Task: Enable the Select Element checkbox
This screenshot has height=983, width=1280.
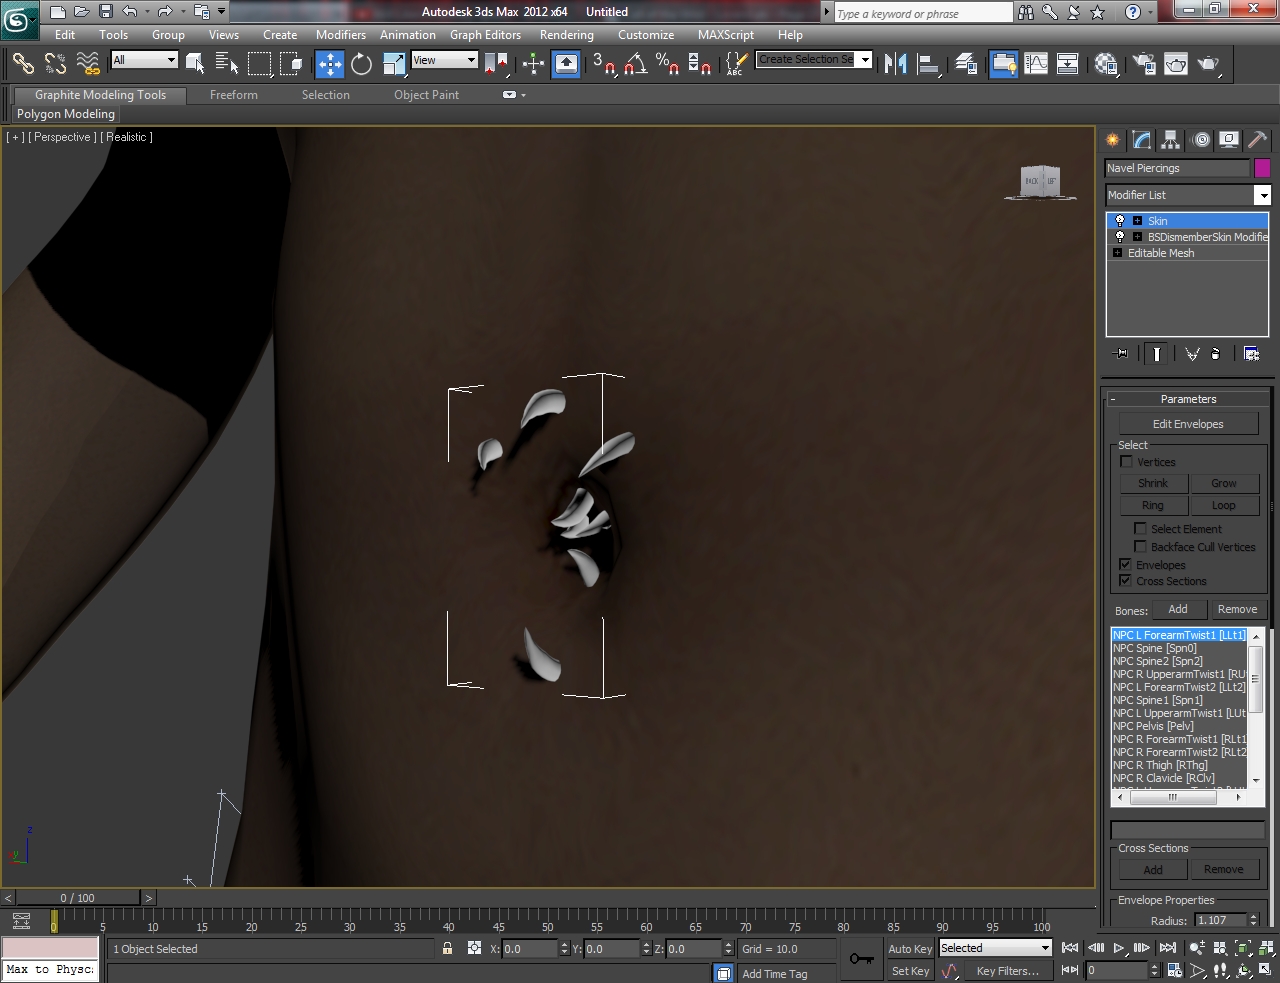Action: pos(1140,529)
